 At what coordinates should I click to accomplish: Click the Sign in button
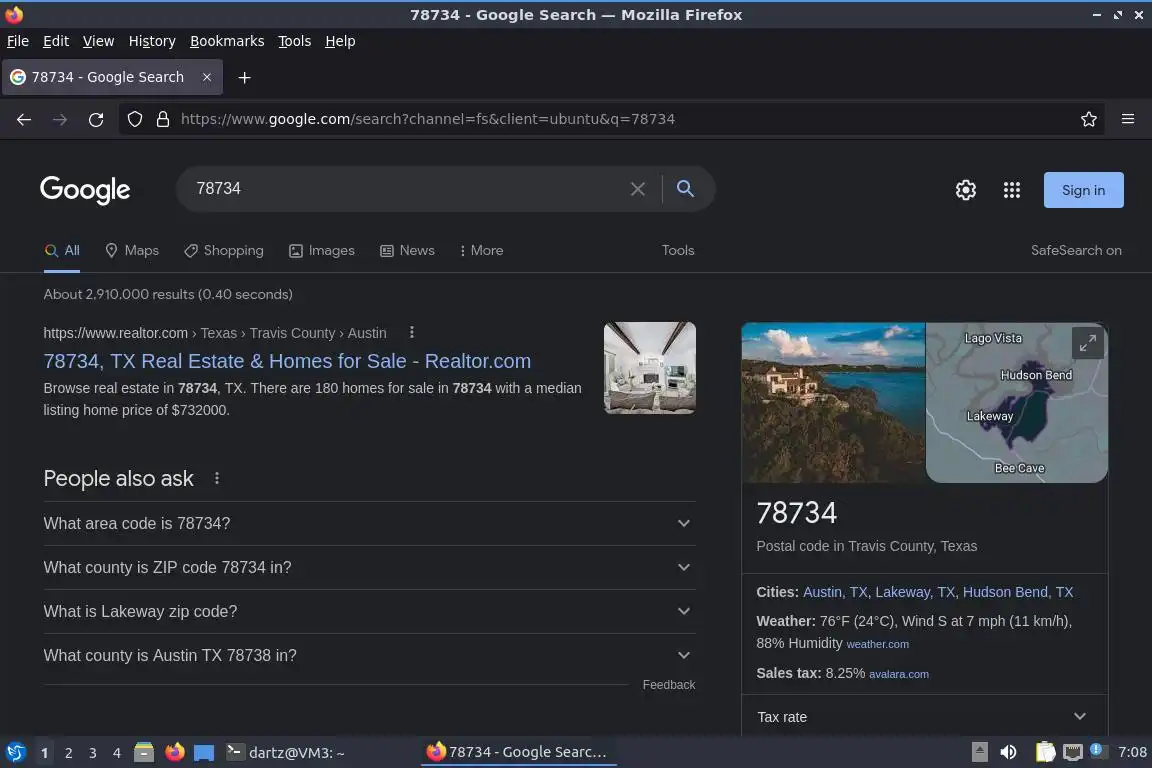[x=1083, y=190]
